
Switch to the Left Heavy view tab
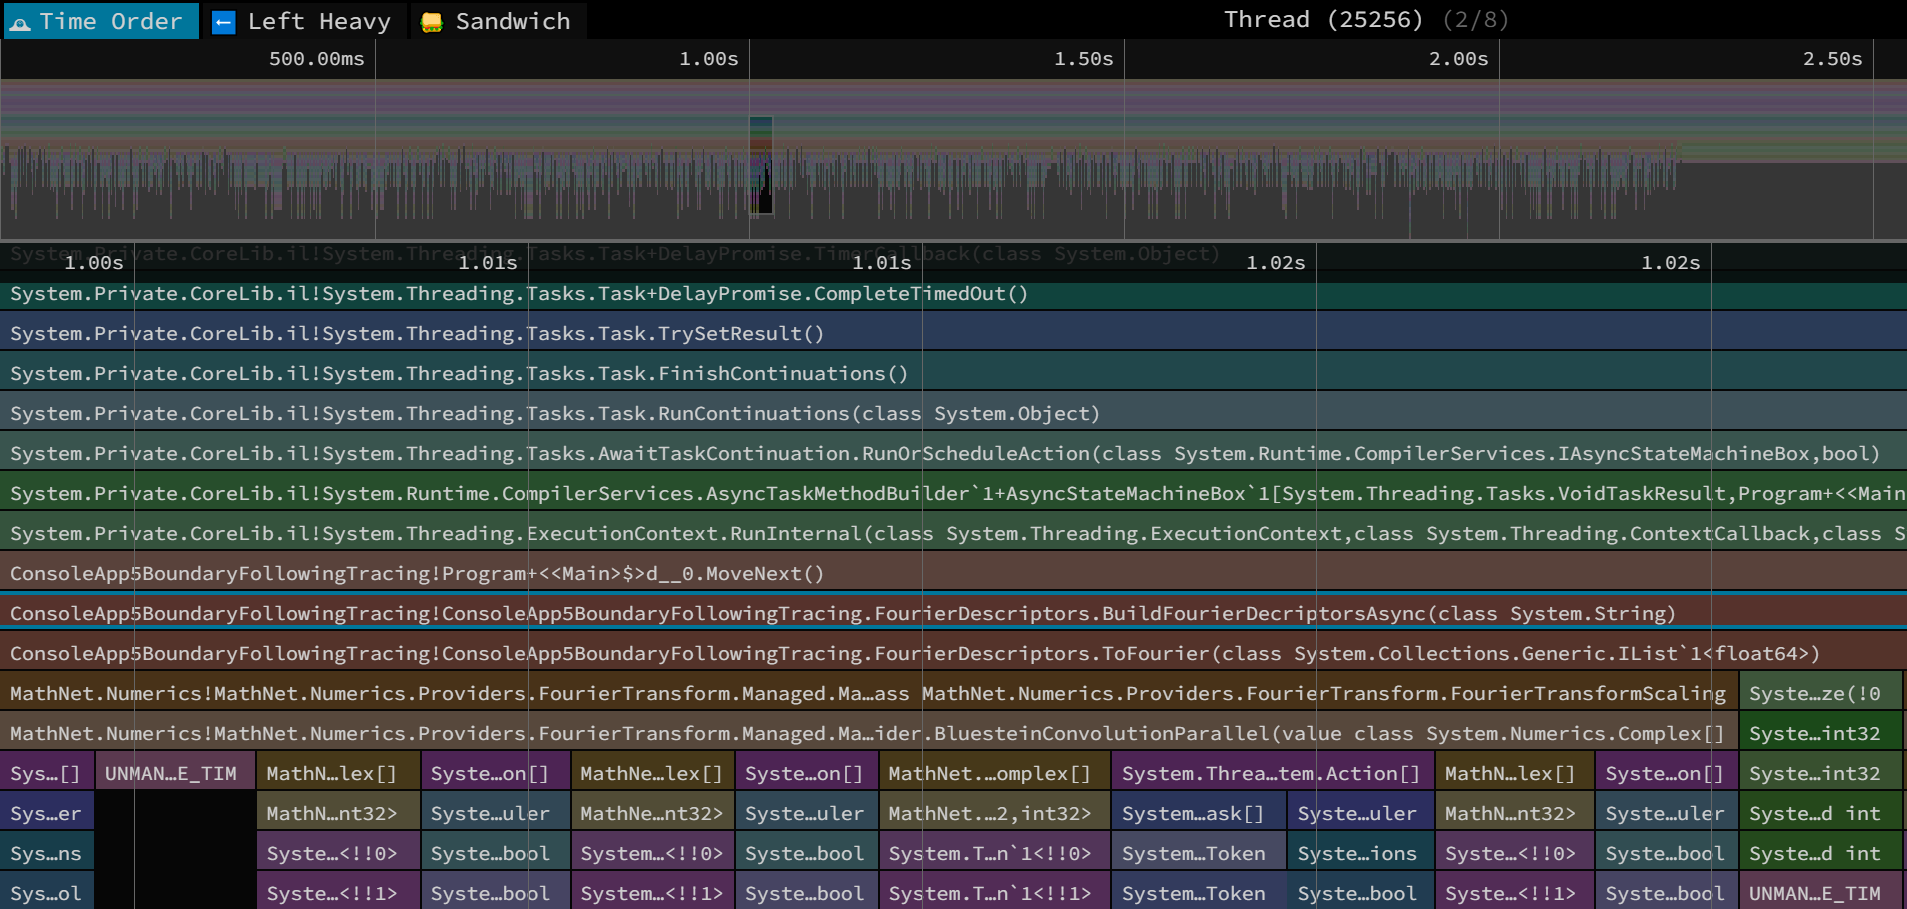click(303, 21)
